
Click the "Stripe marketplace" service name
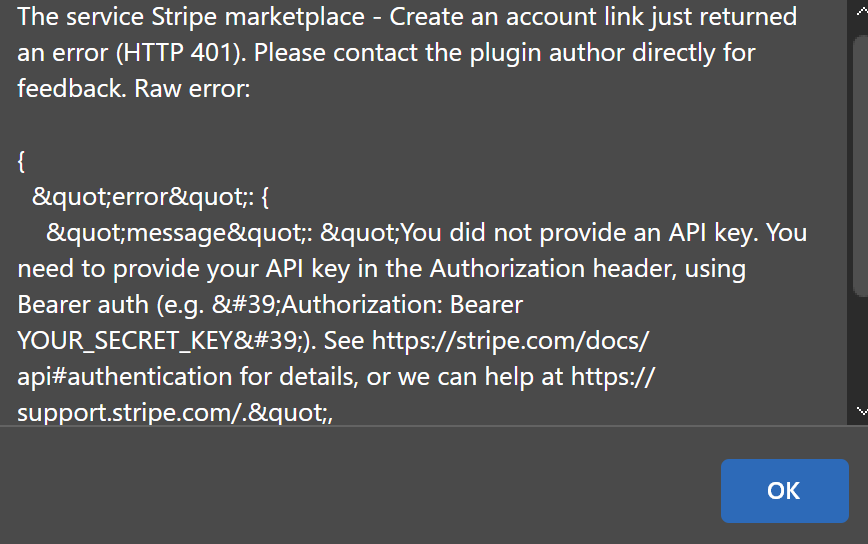coord(258,17)
